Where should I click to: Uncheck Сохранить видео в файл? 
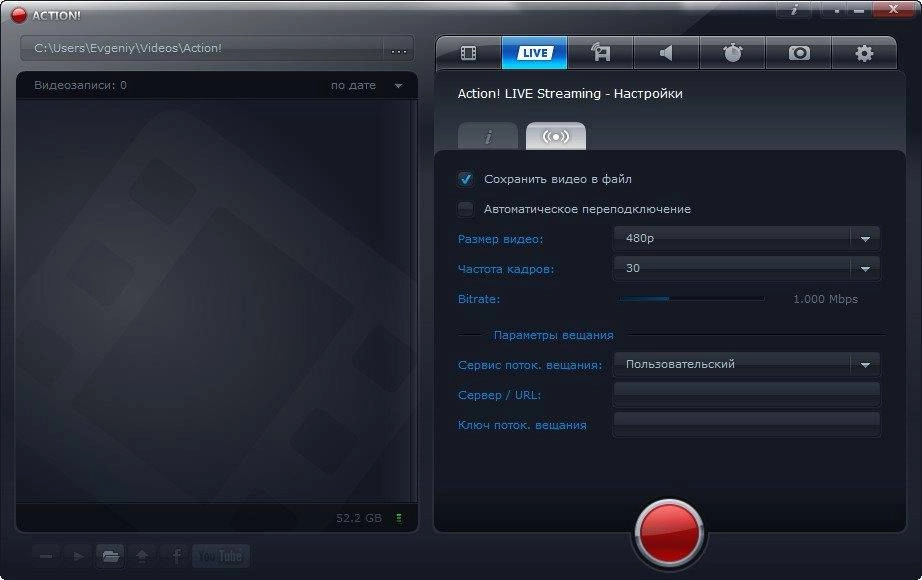[466, 179]
